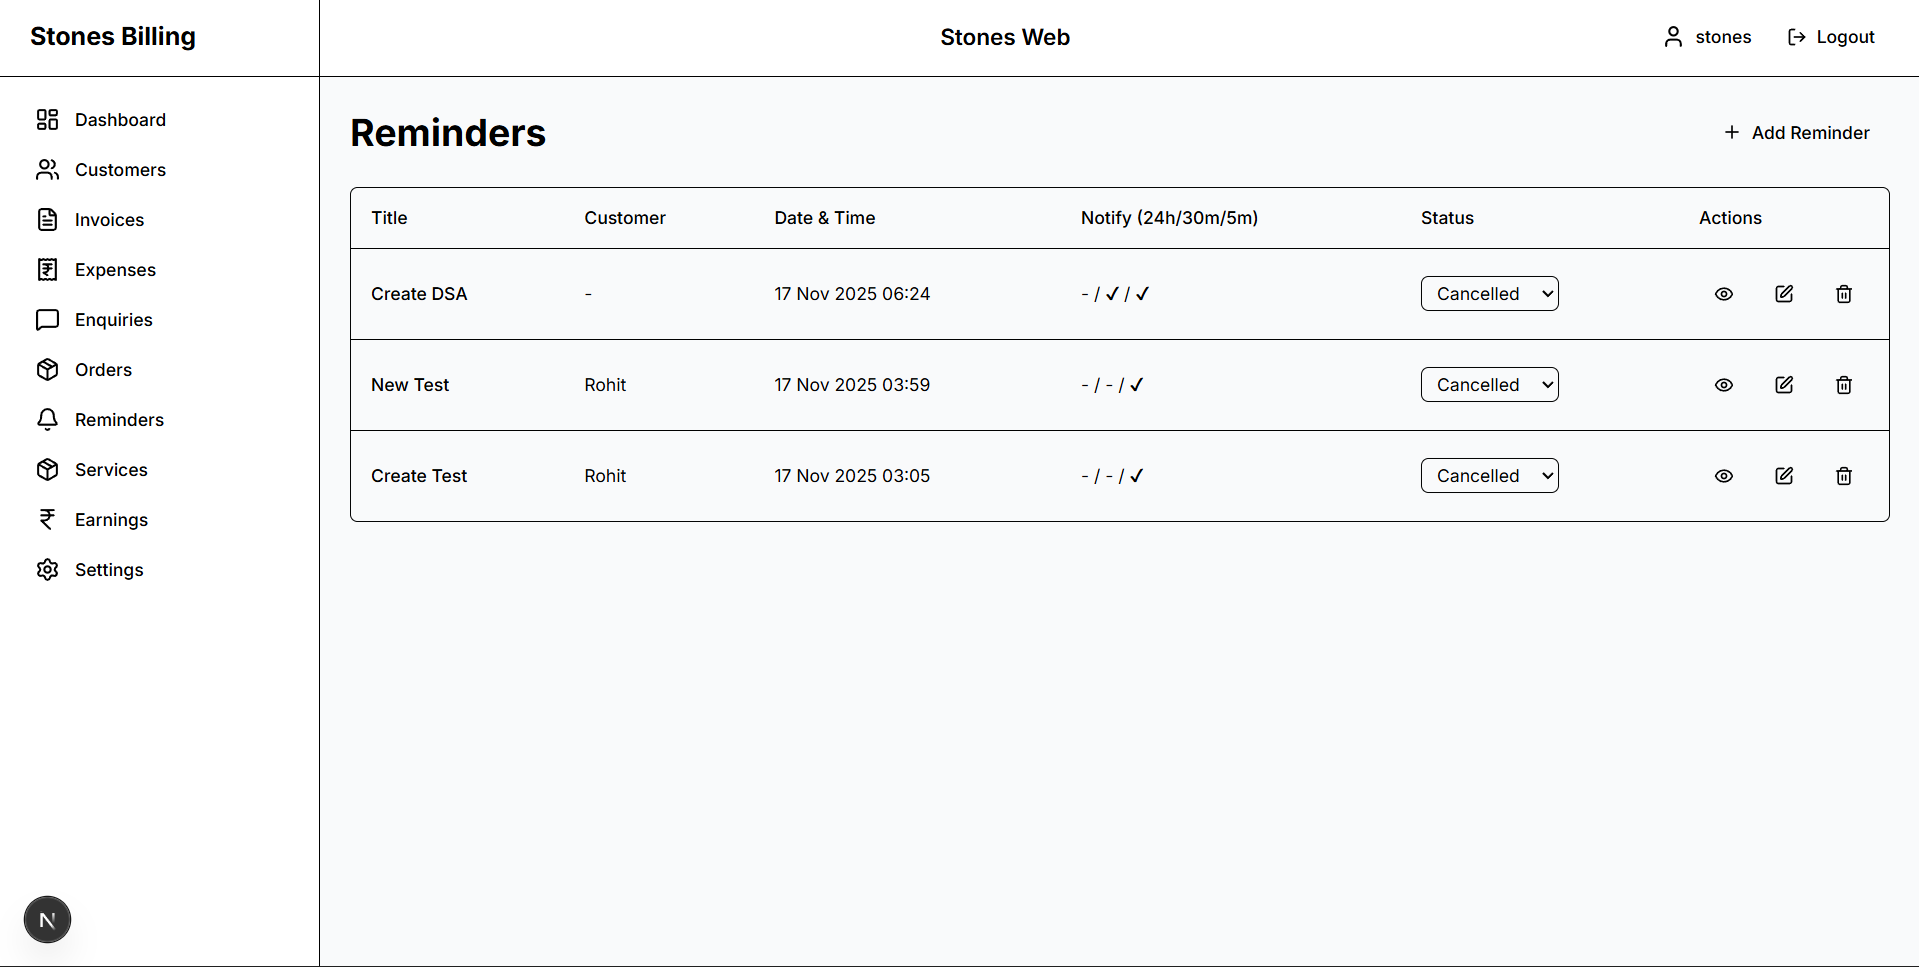Image resolution: width=1919 pixels, height=967 pixels.
Task: Open the Cancelled dropdown for Create Test
Action: (x=1489, y=475)
